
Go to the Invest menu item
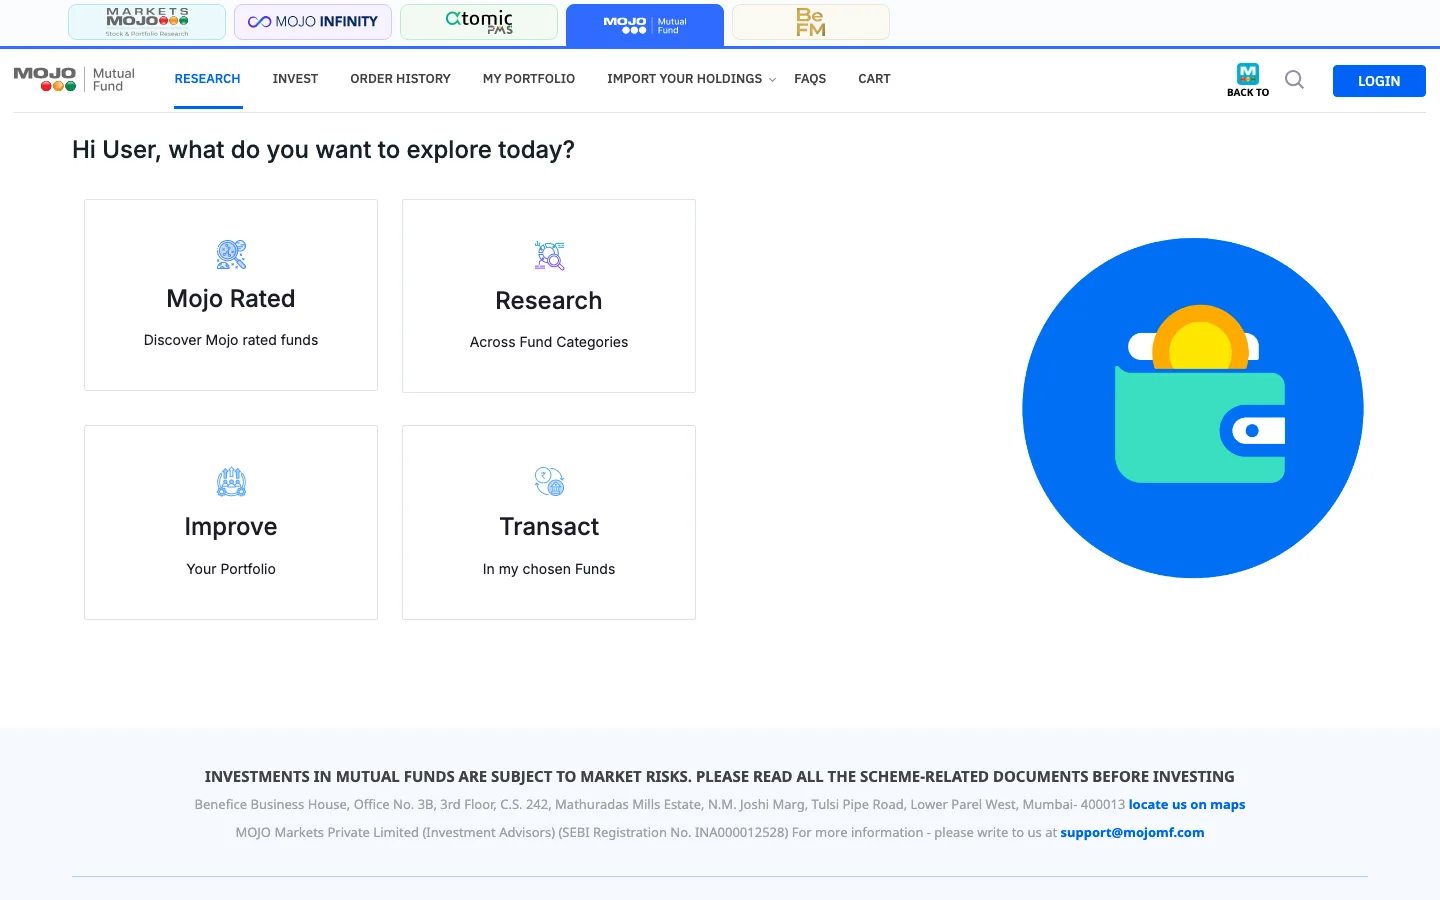(295, 79)
